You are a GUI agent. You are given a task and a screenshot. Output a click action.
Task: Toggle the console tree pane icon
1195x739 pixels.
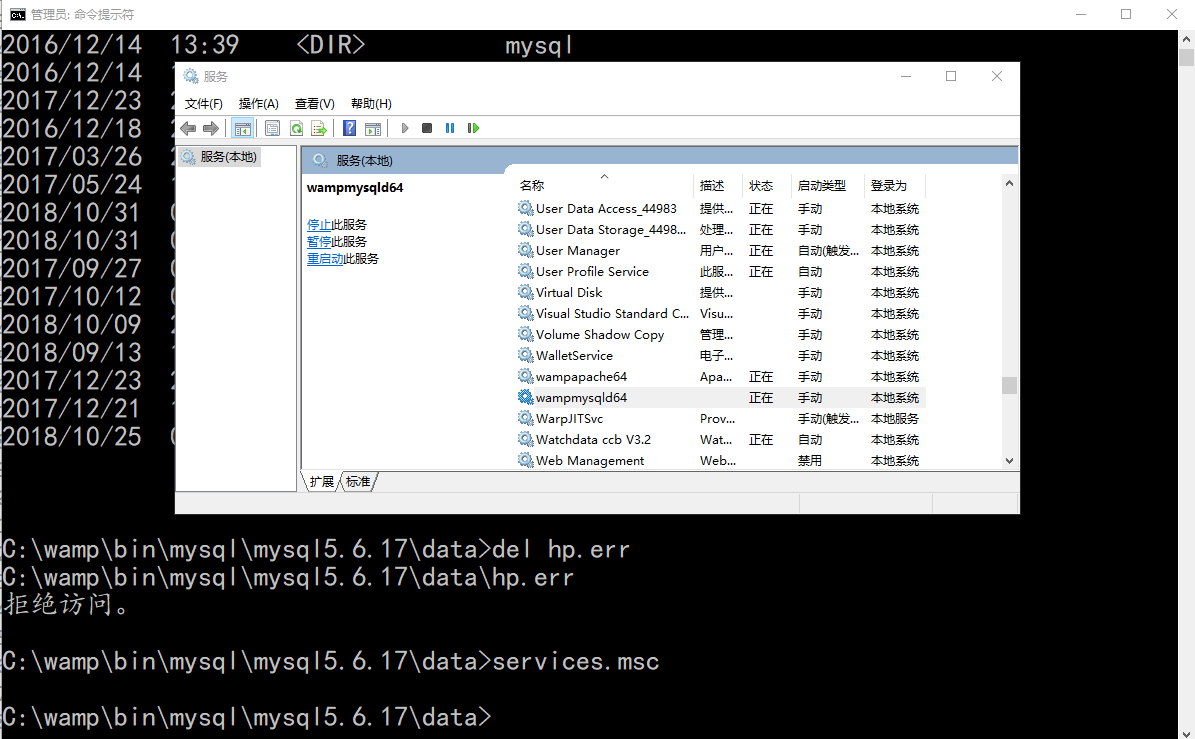(x=242, y=128)
